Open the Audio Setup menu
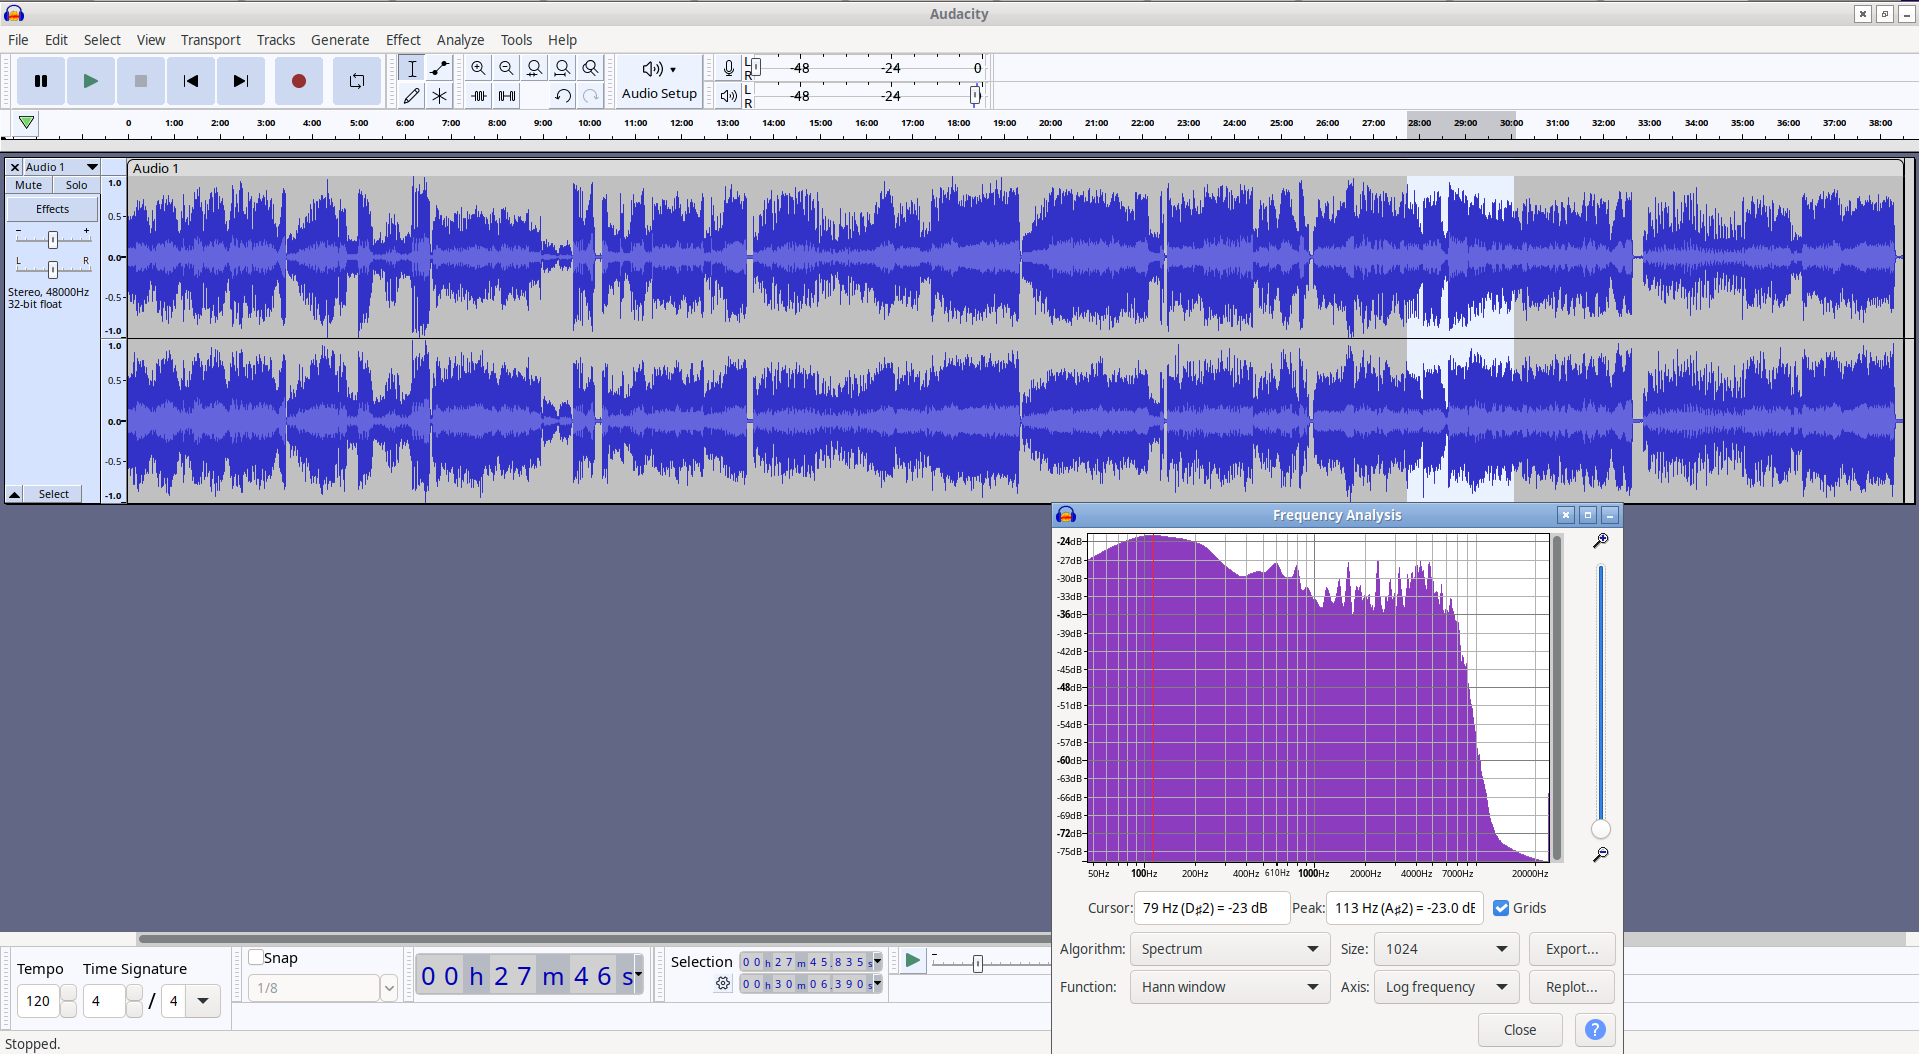1919x1054 pixels. [659, 81]
